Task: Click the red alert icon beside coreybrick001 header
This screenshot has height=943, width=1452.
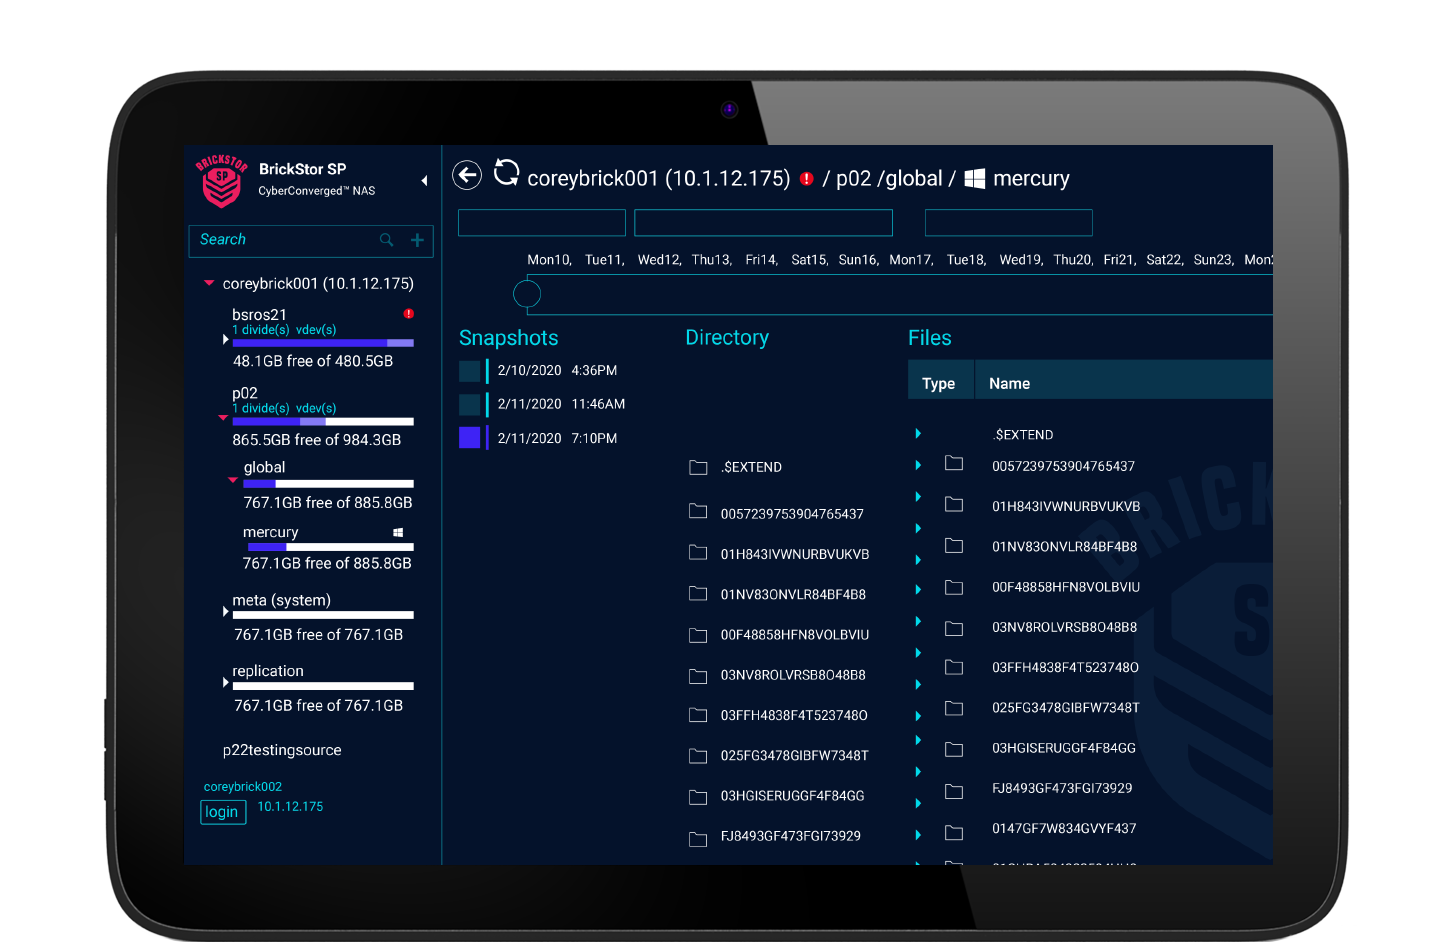Action: (806, 179)
